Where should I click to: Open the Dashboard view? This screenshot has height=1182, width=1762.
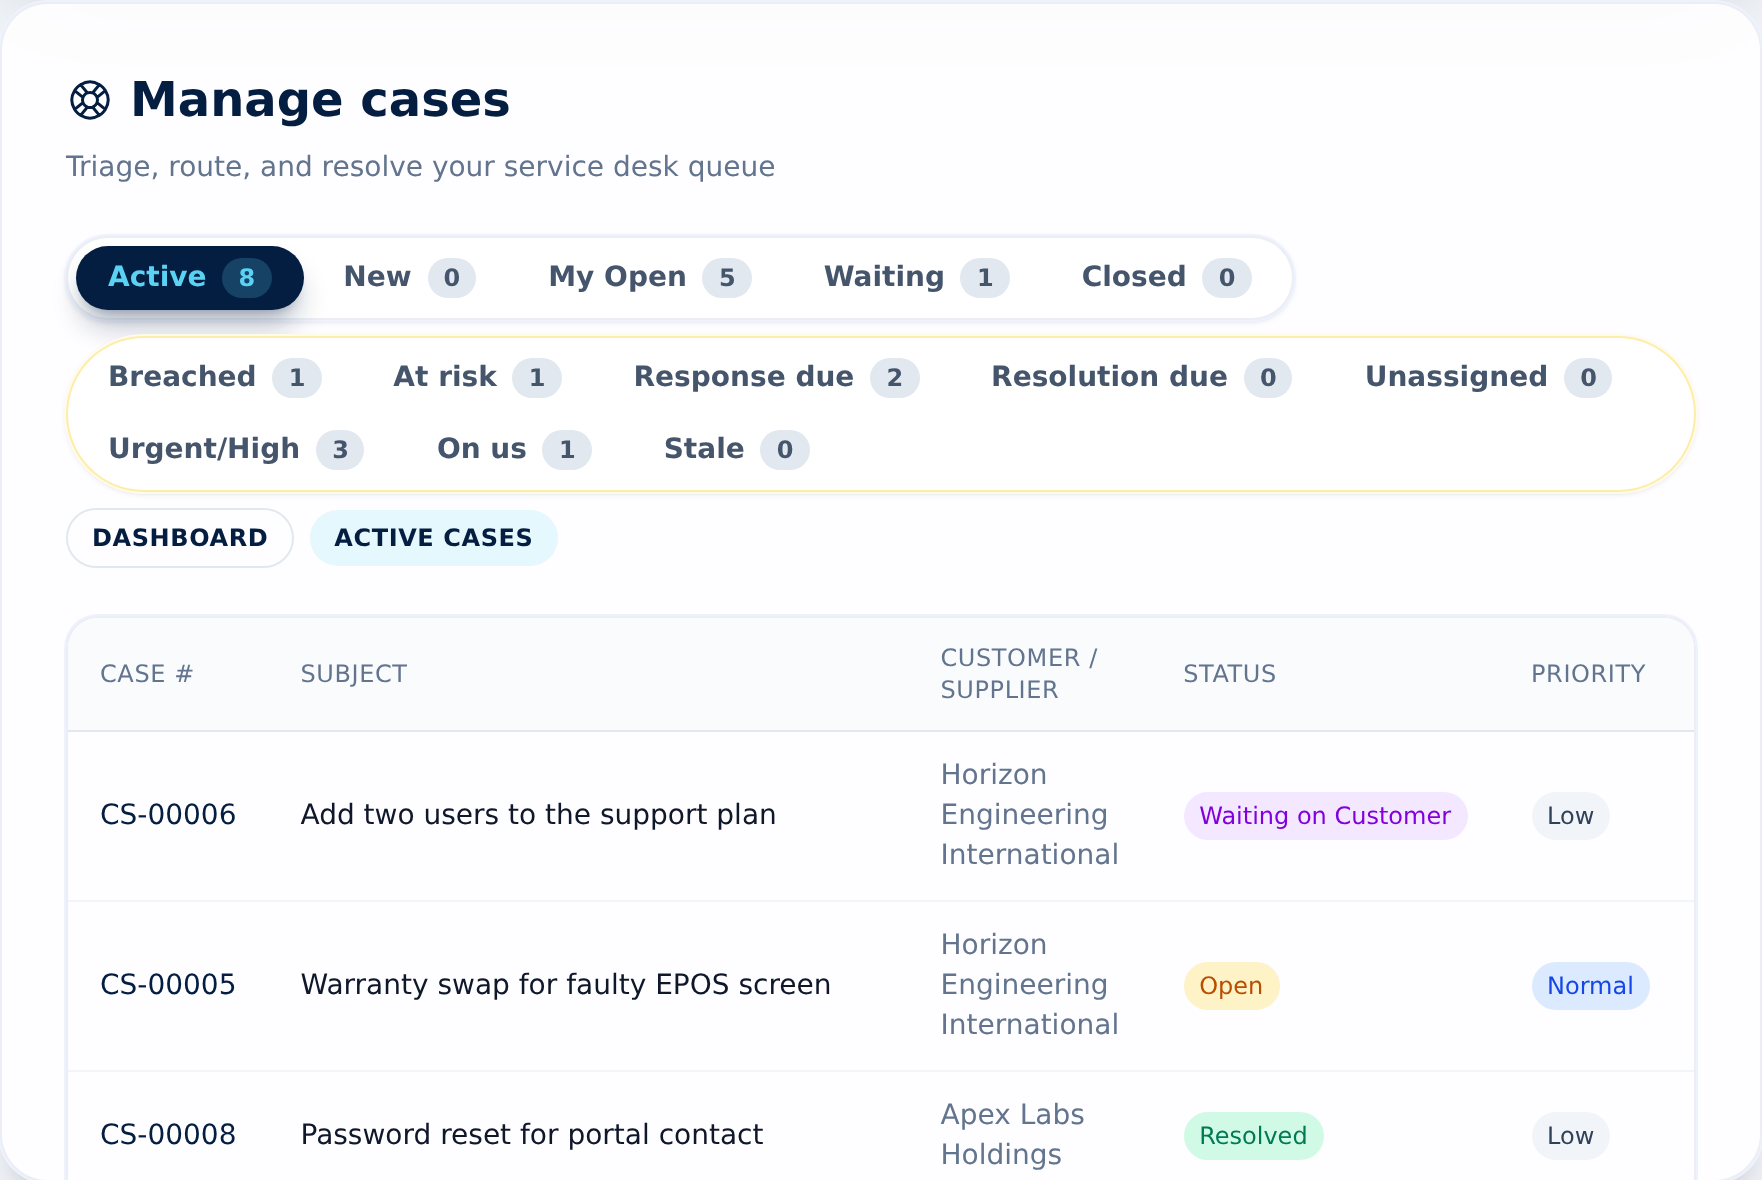tap(180, 538)
